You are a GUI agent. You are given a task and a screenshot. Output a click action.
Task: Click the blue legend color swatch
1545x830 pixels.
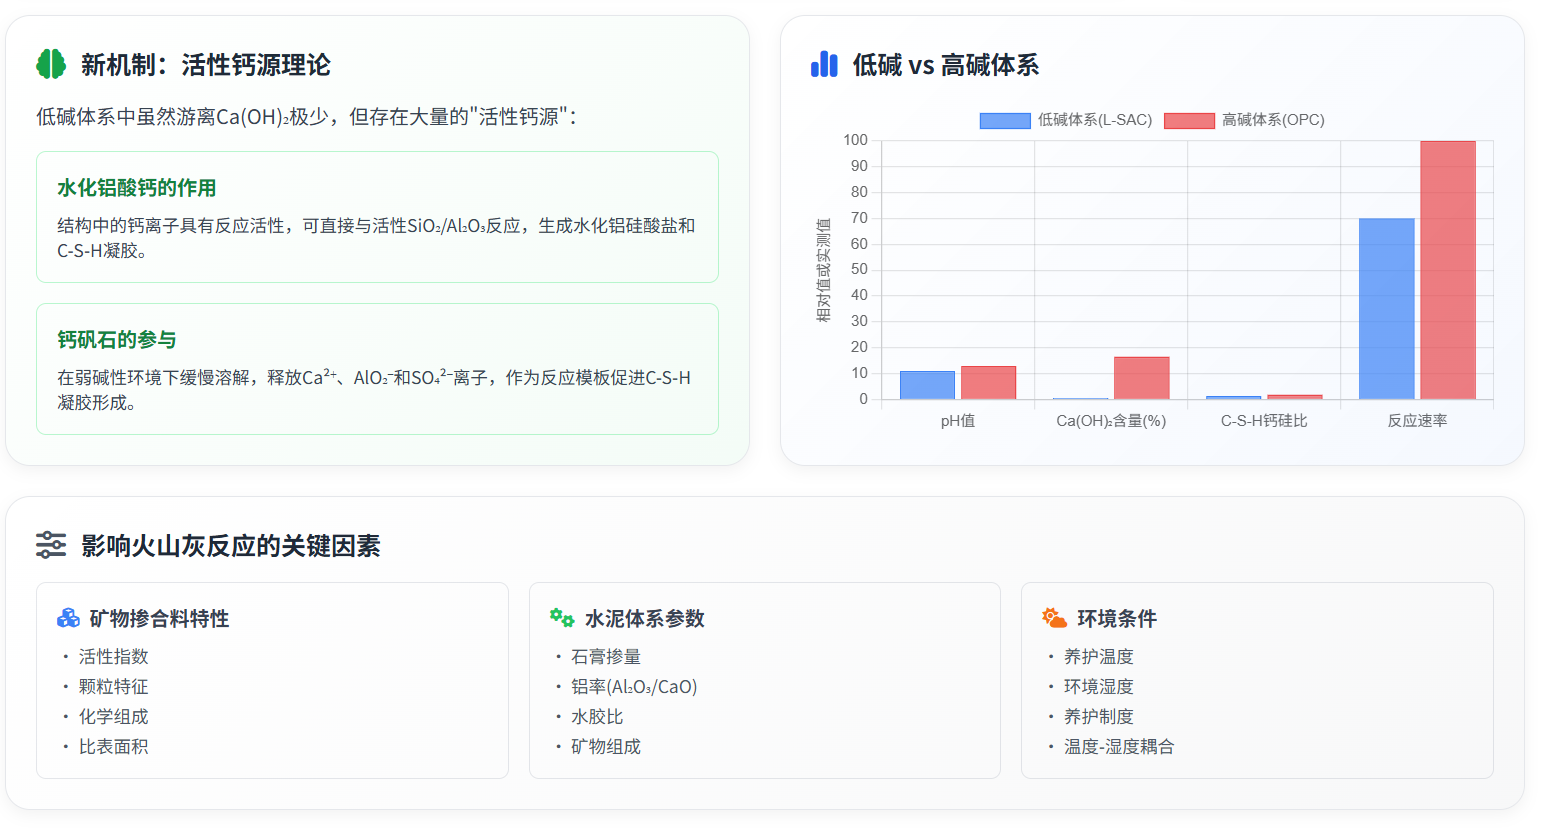pyautogui.click(x=1004, y=121)
